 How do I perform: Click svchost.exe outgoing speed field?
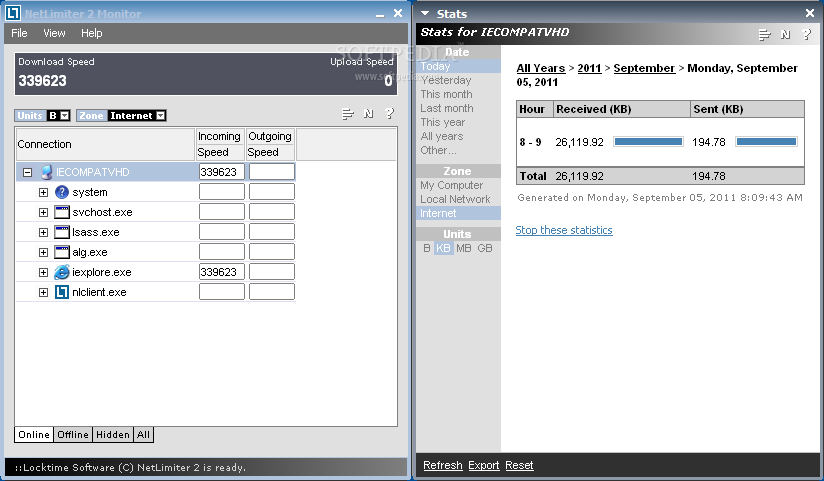[272, 212]
